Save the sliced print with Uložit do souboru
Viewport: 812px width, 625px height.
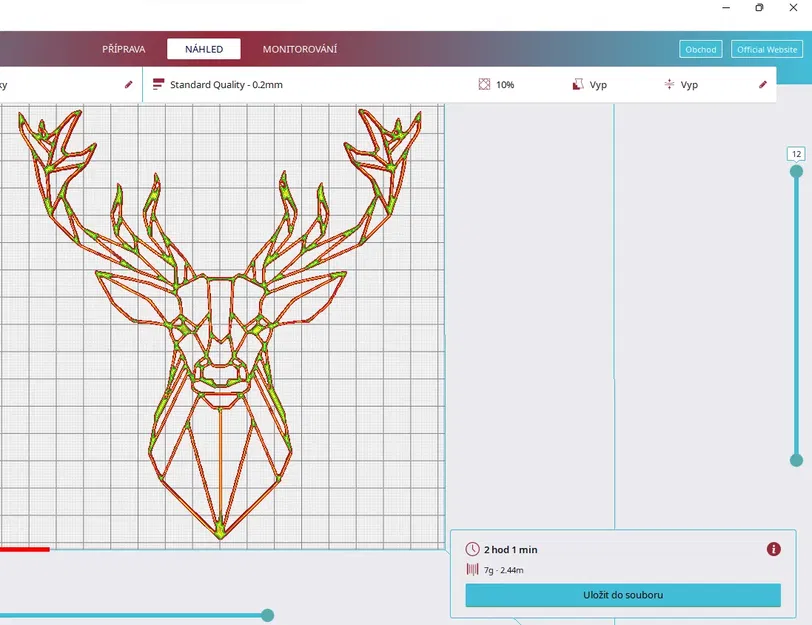click(x=623, y=595)
